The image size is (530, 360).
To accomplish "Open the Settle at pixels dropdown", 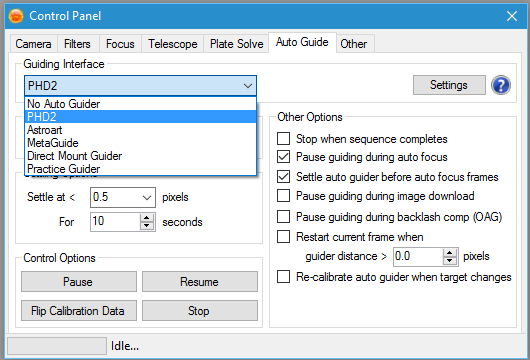I will (147, 197).
